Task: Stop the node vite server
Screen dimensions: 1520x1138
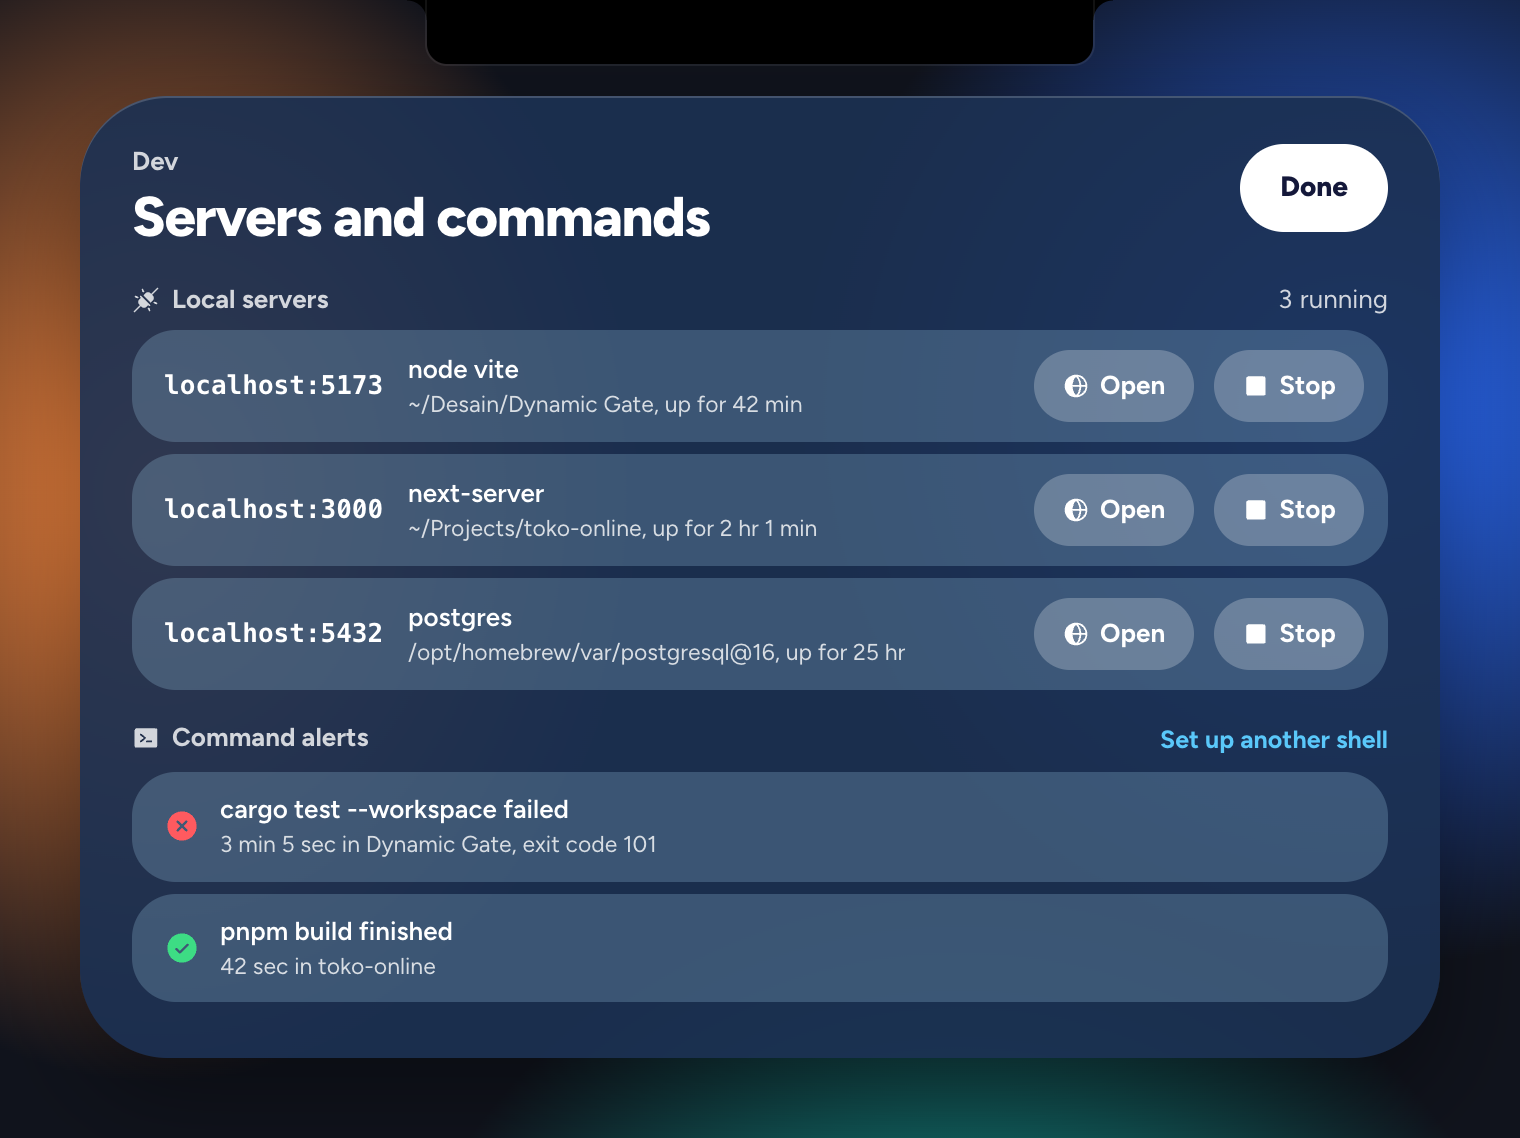Action: (1288, 386)
